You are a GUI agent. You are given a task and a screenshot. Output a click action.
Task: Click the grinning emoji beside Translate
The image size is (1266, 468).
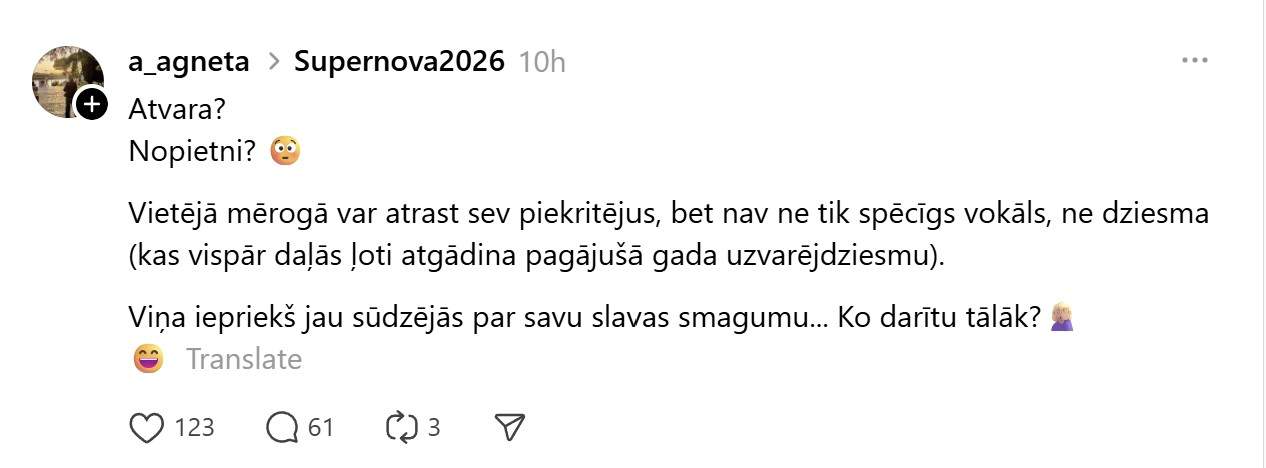pyautogui.click(x=148, y=358)
